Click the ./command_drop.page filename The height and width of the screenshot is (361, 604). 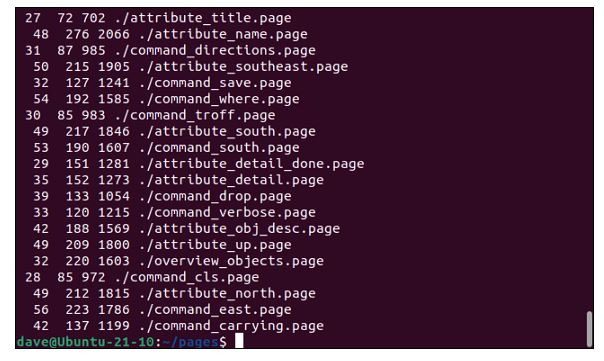tap(215, 196)
